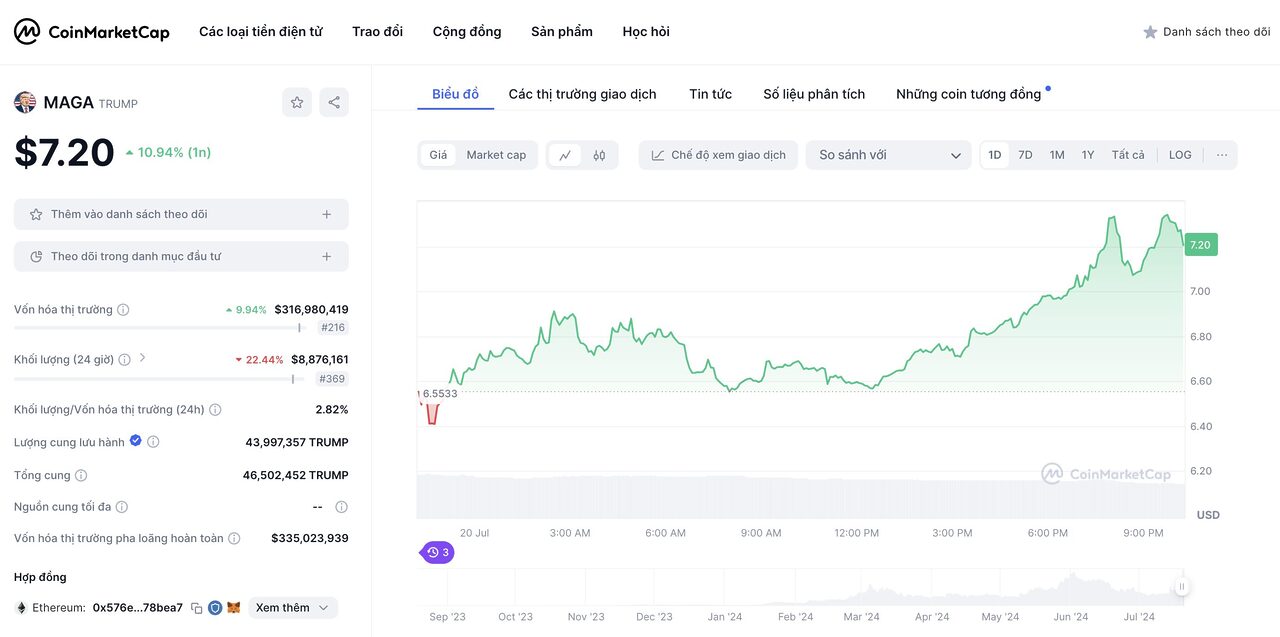This screenshot has height=637, width=1280.
Task: Click the 46,502,452 TRUMP total supply value
Action: pyautogui.click(x=296, y=475)
